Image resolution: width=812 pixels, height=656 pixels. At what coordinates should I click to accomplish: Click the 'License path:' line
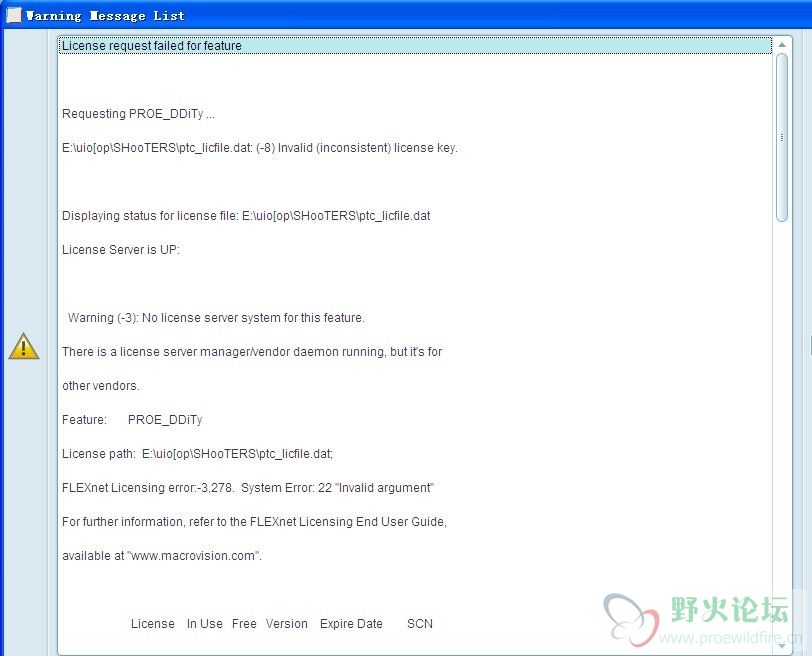point(197,454)
